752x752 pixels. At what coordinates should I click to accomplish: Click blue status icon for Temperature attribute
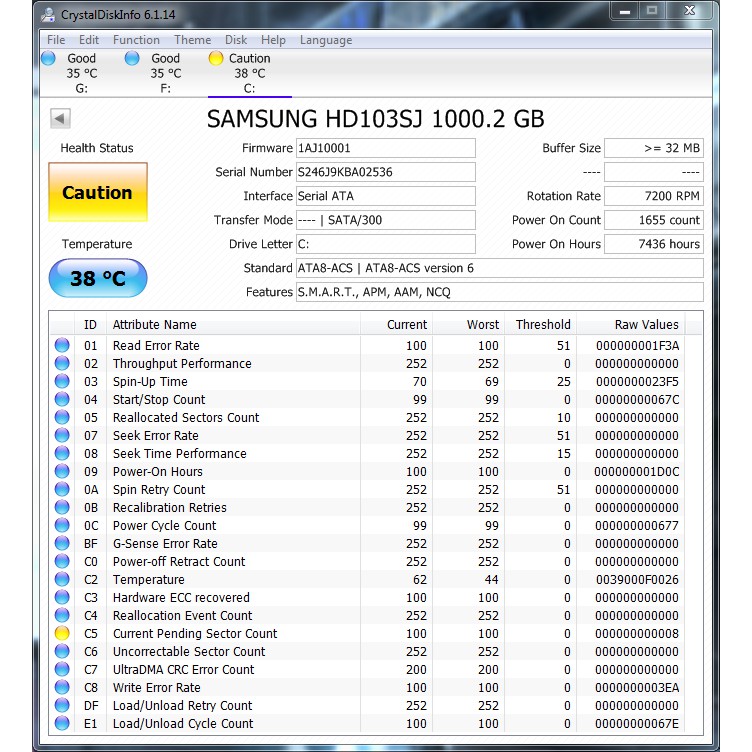[62, 580]
